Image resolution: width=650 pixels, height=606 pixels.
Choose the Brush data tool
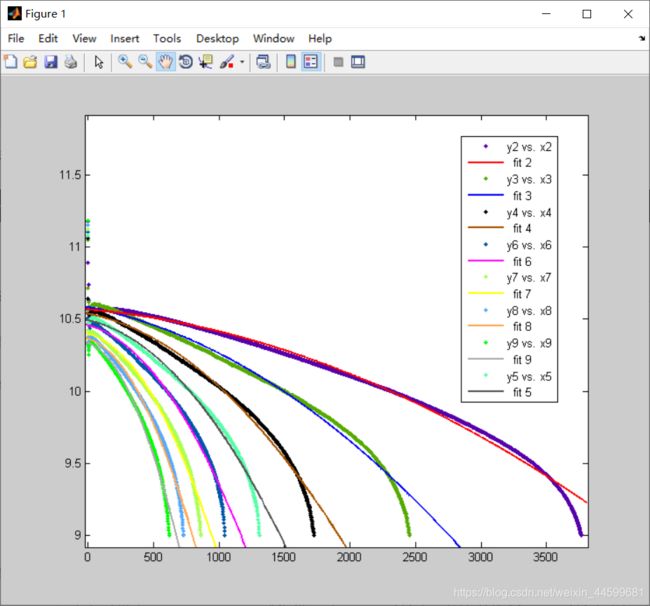tap(226, 62)
